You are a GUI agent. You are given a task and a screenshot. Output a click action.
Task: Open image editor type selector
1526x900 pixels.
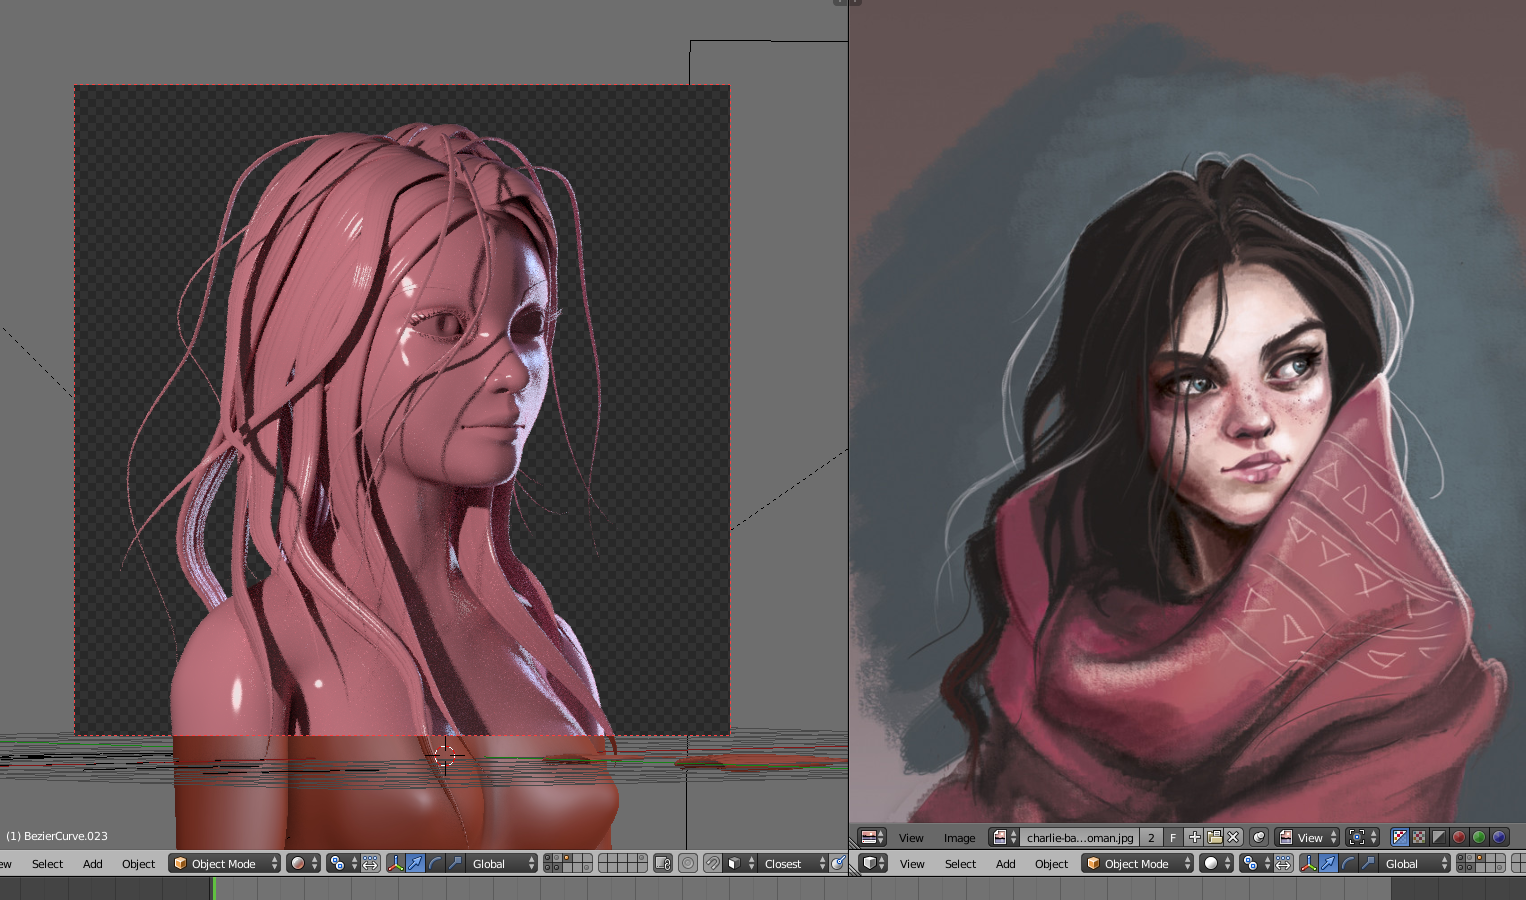click(x=873, y=837)
